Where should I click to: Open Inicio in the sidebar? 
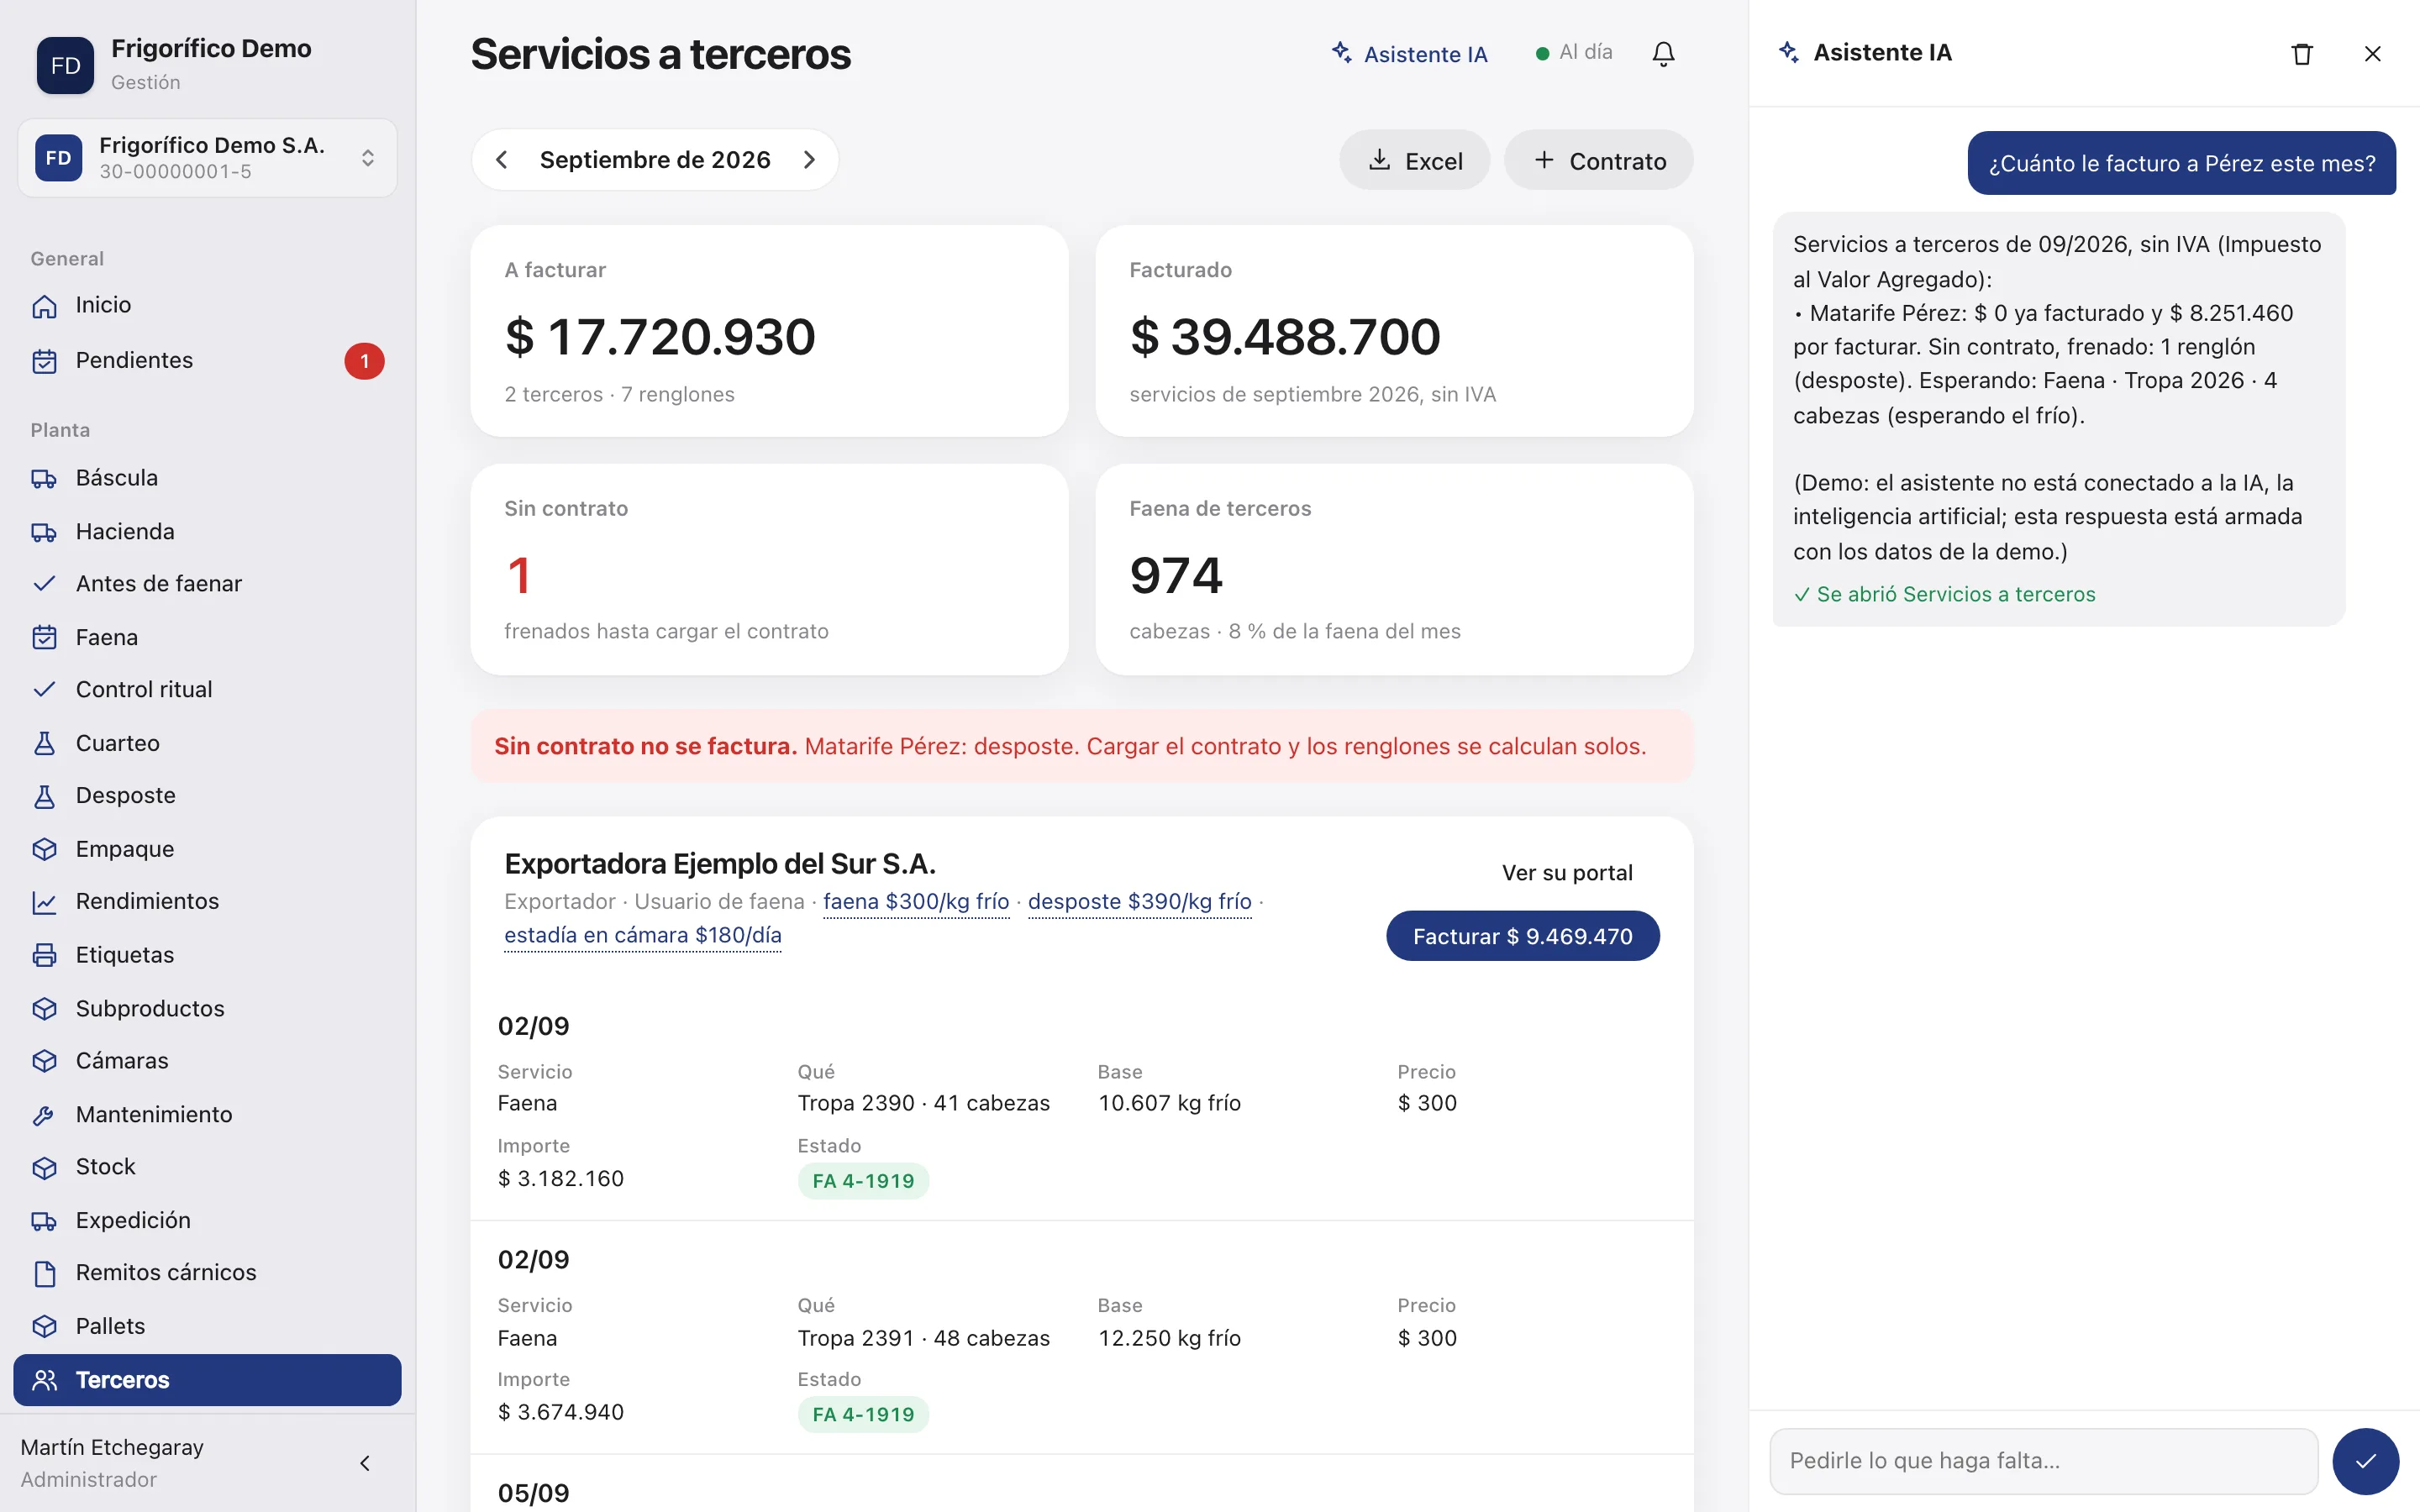tap(207, 305)
